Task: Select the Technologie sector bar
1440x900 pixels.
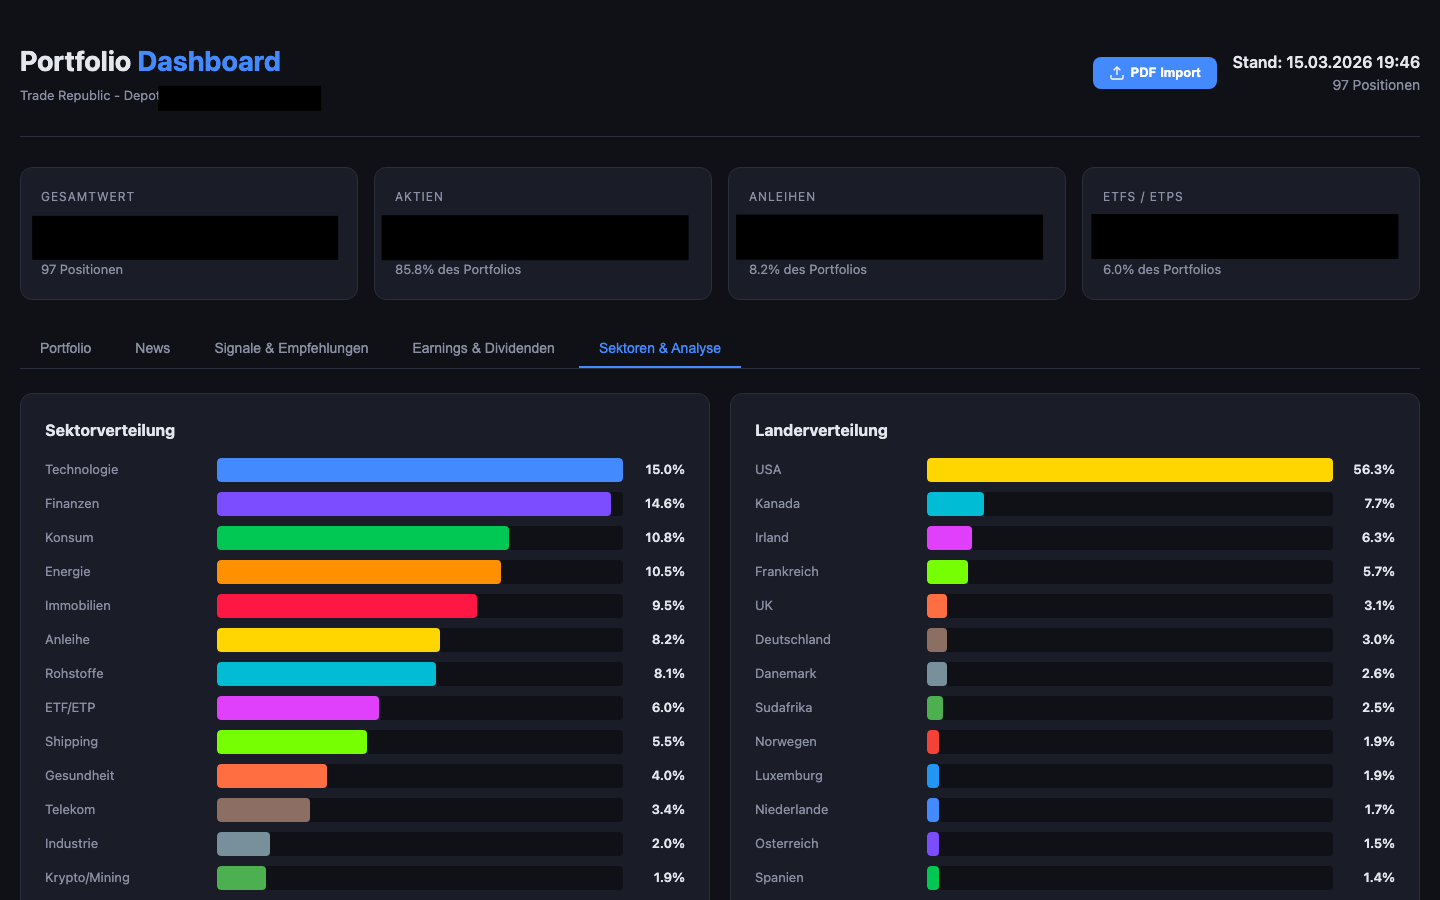Action: (x=419, y=469)
